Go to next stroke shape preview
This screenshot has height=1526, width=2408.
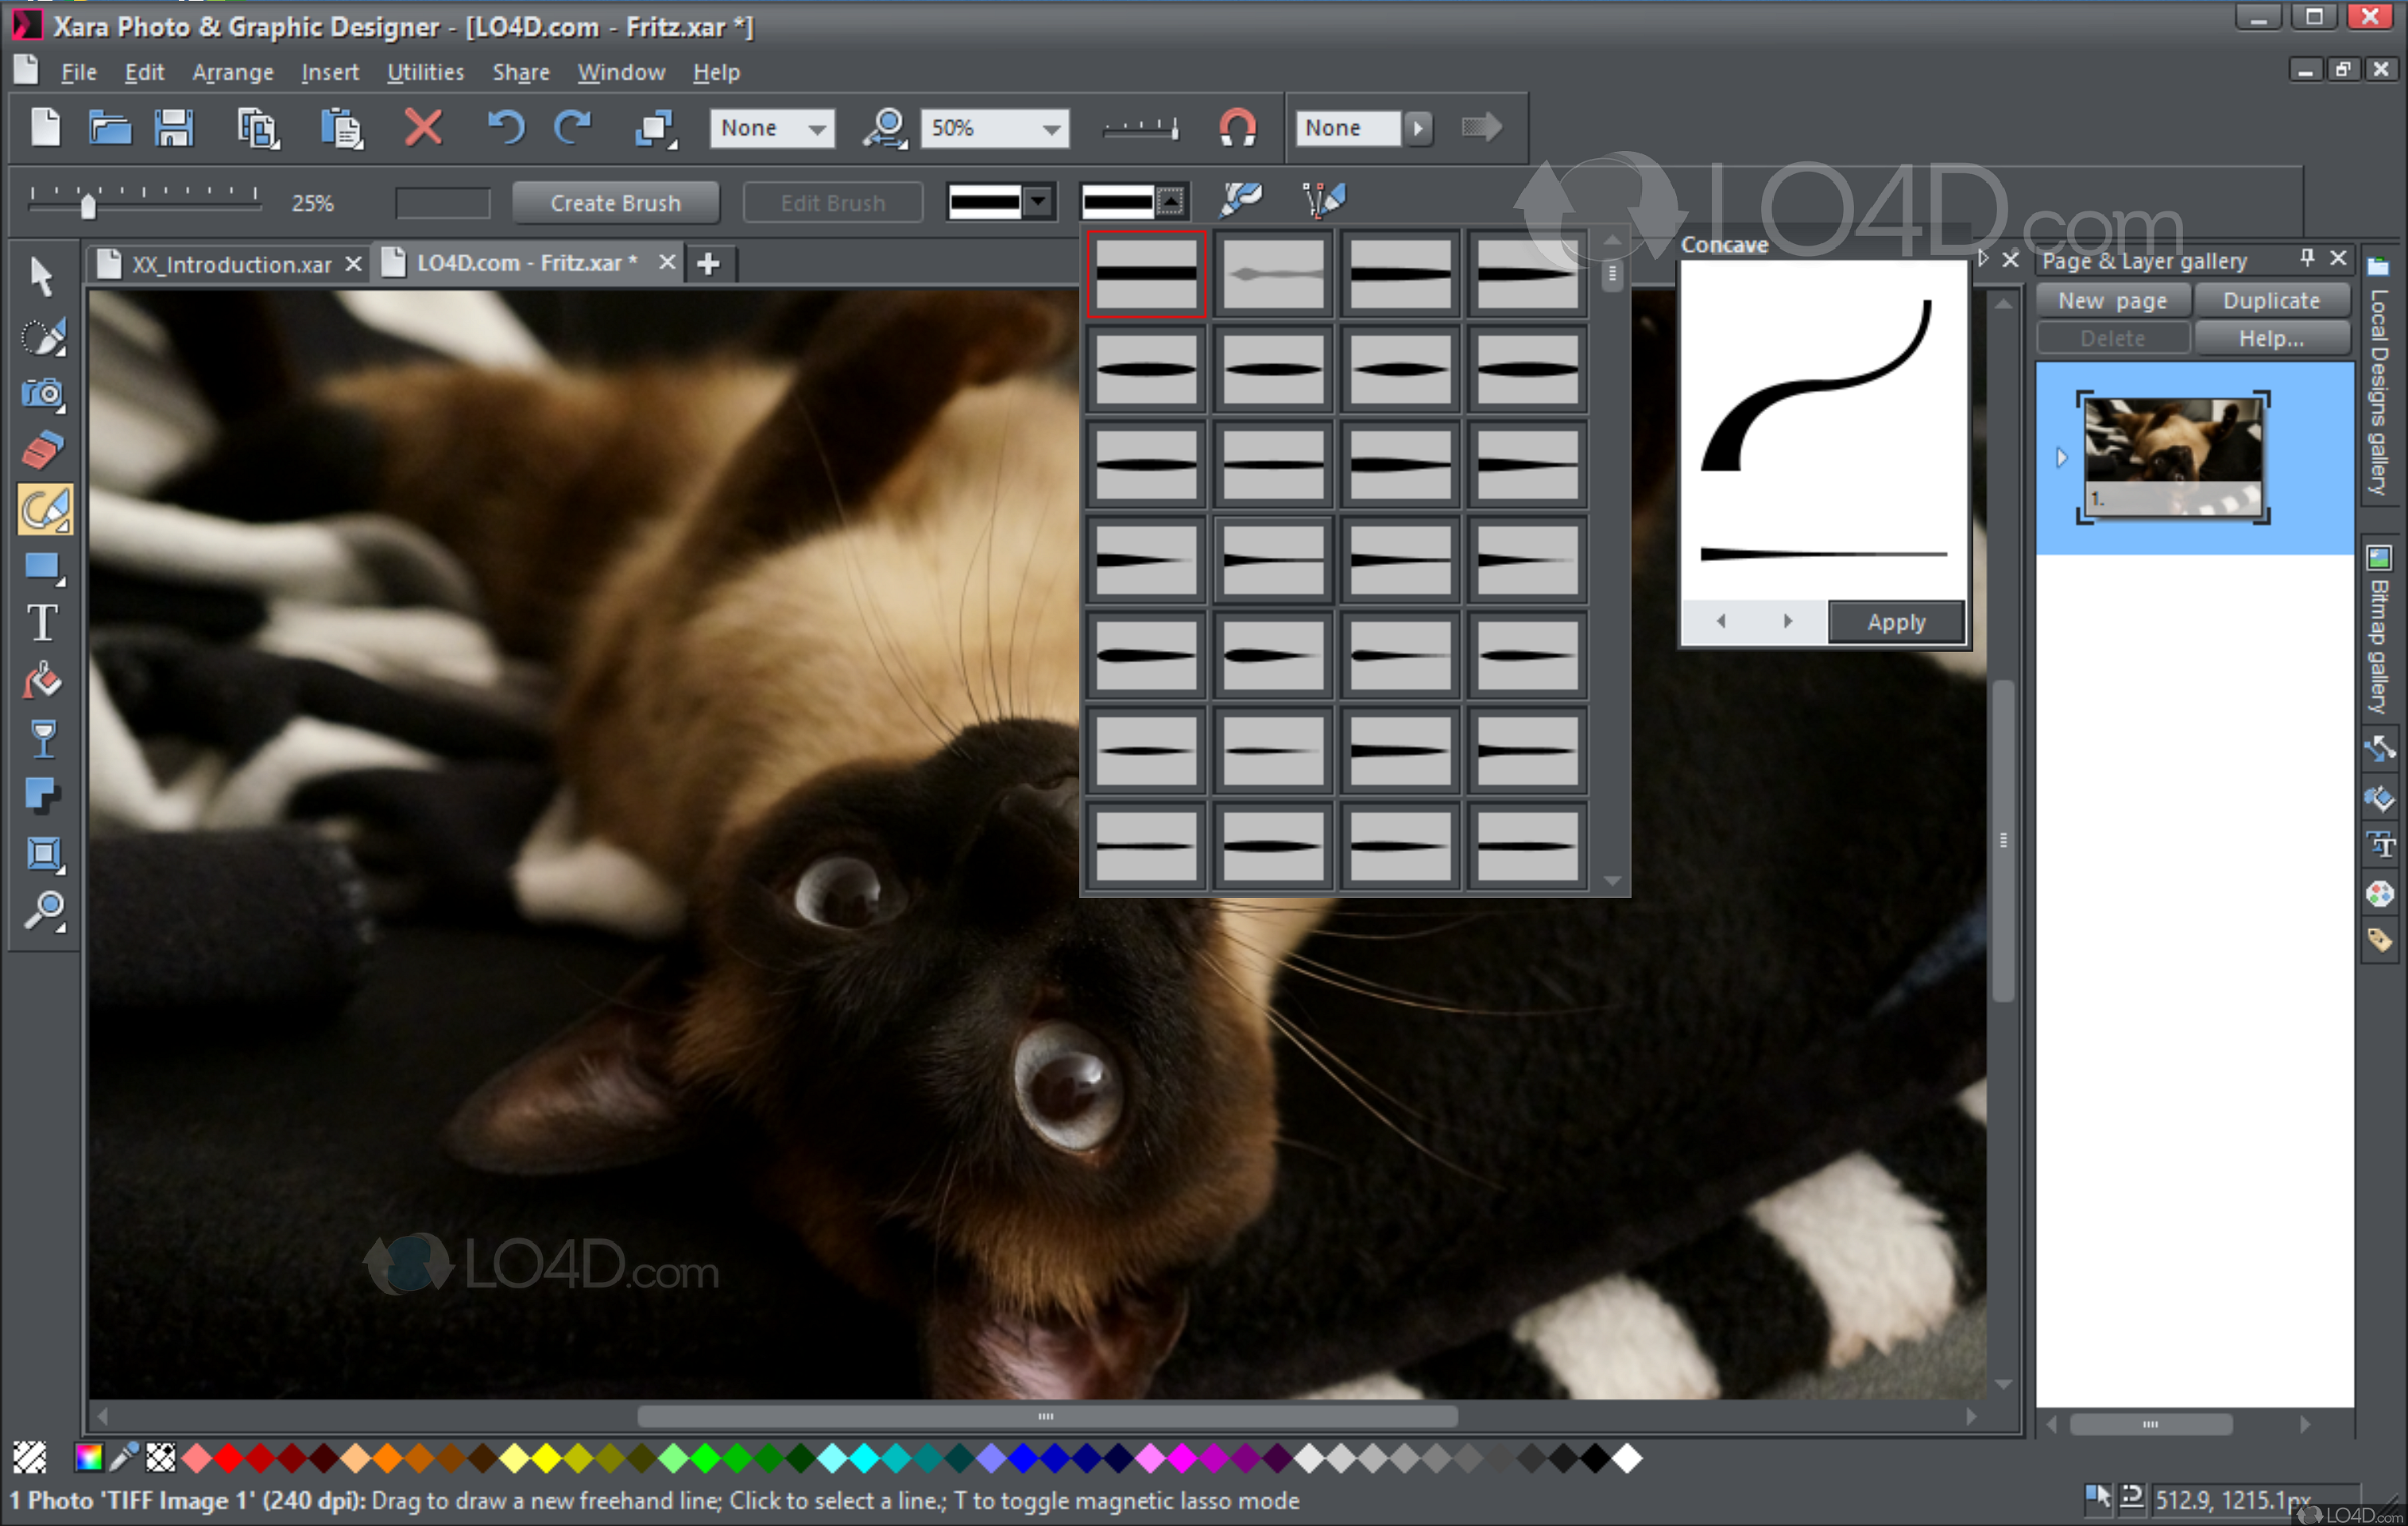tap(1788, 621)
